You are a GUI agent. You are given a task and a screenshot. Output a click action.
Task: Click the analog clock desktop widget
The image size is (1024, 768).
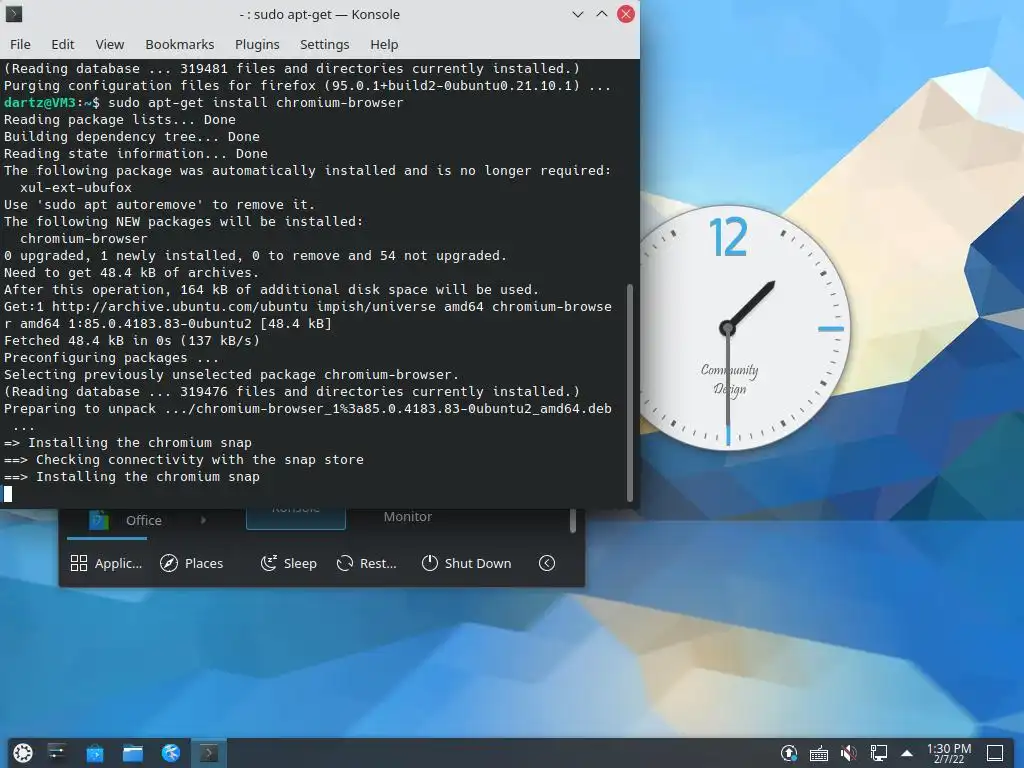[728, 328]
